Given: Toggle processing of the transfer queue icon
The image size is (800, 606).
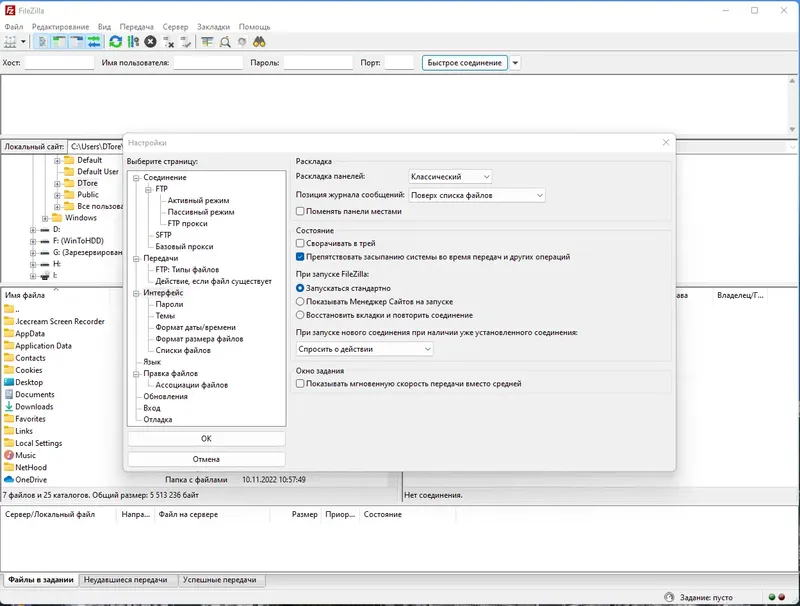Looking at the screenshot, I should (133, 42).
